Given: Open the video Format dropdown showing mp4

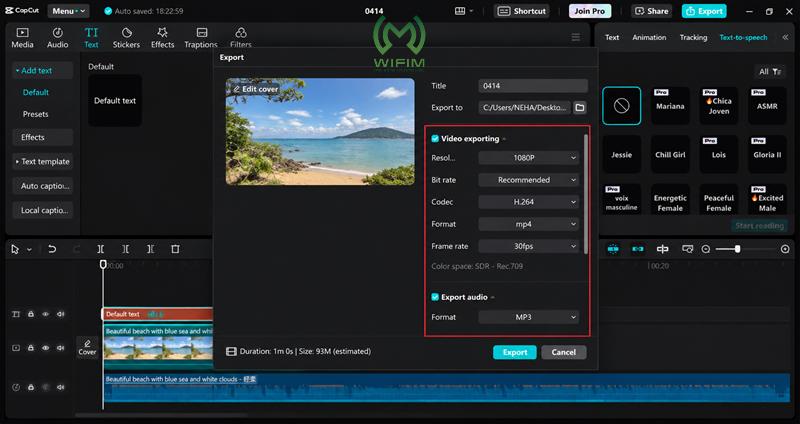Looking at the screenshot, I should click(529, 224).
